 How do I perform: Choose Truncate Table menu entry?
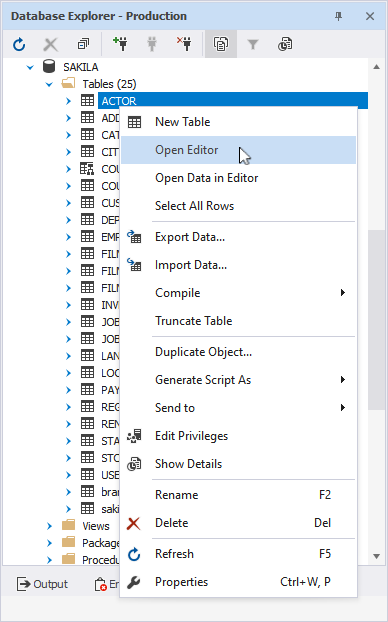click(238, 321)
